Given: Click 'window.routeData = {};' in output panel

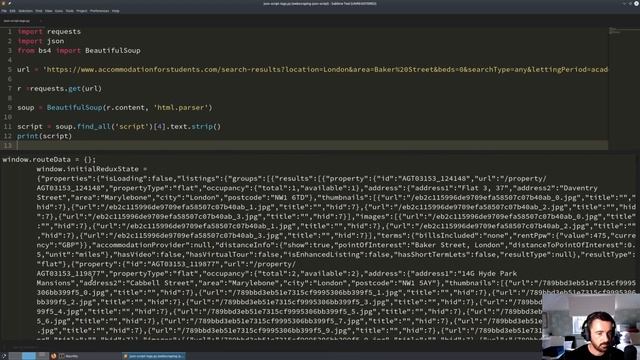Looking at the screenshot, I should (49, 160).
